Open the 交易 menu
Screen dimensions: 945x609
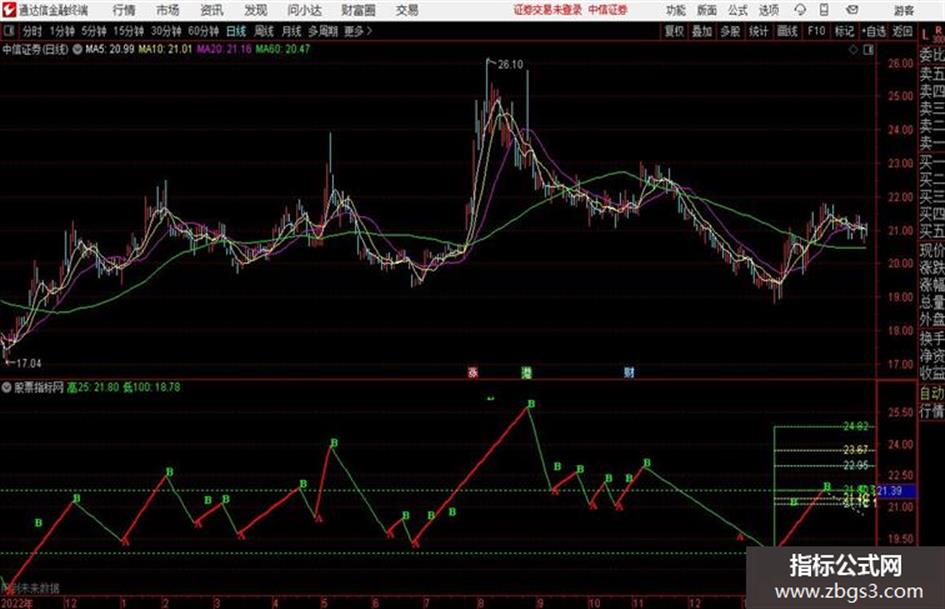407,10
